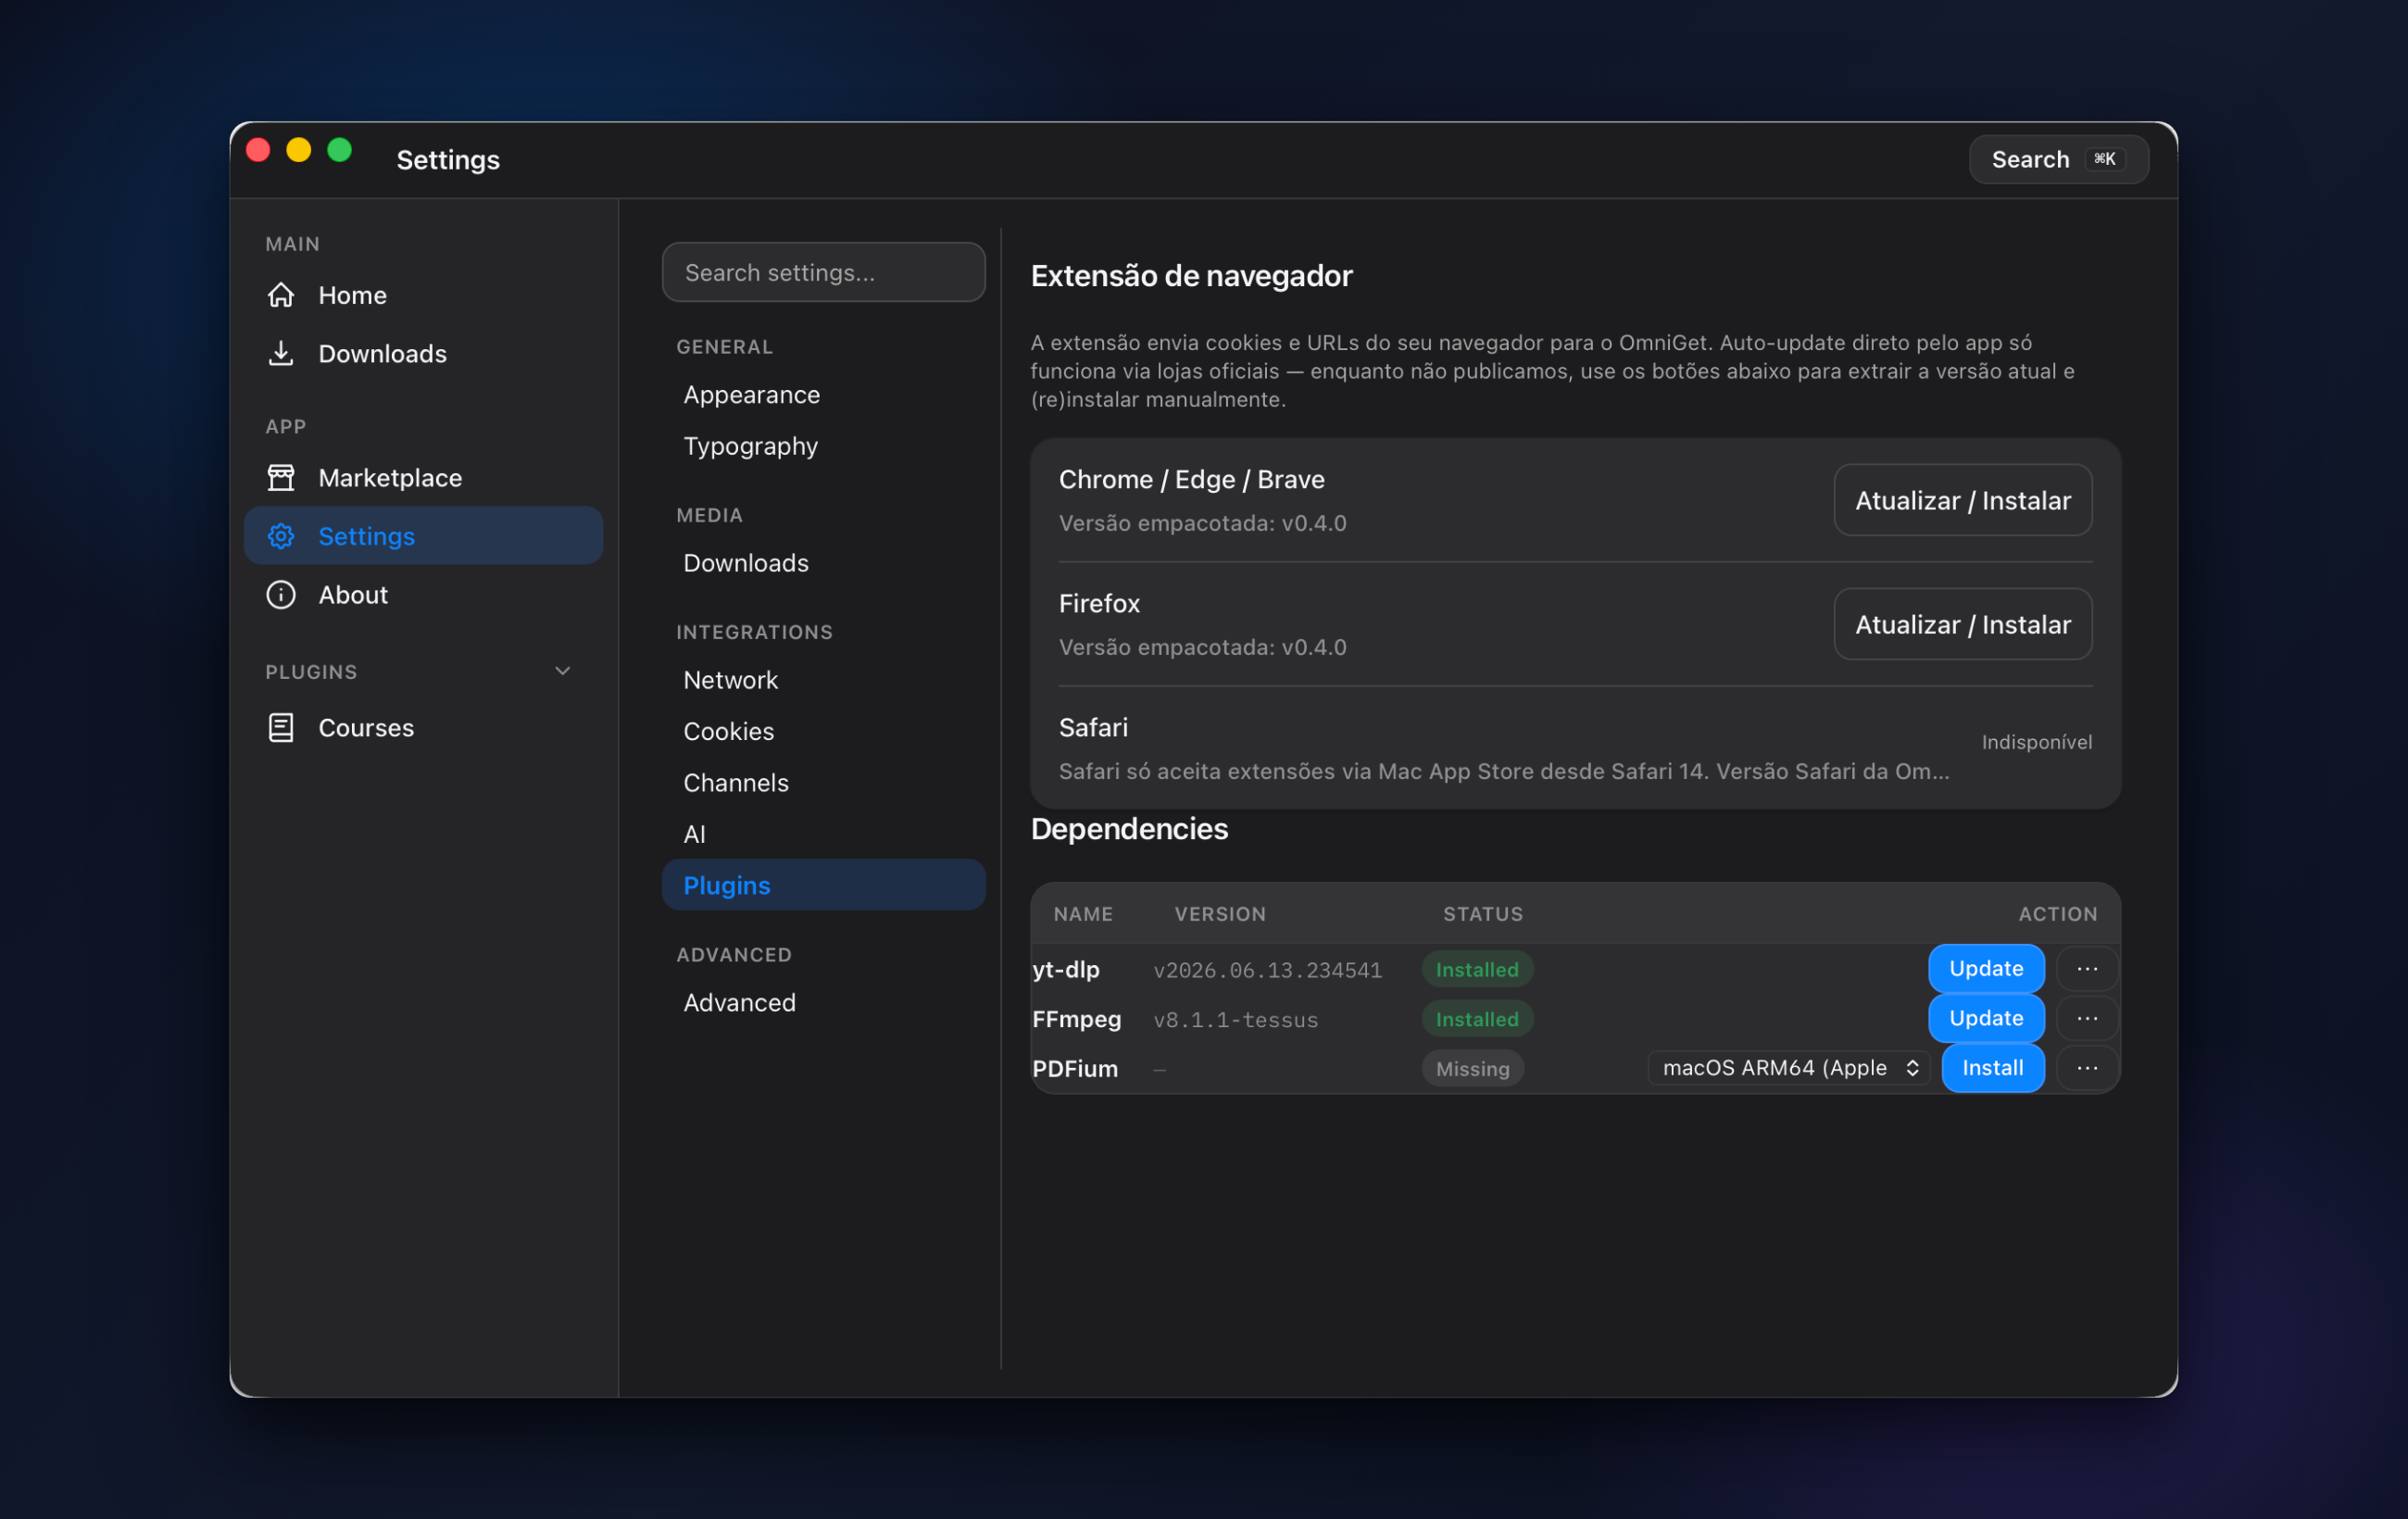Click the Extensão de navegador heading
Viewport: 2408px width, 1519px height.
[x=1191, y=275]
